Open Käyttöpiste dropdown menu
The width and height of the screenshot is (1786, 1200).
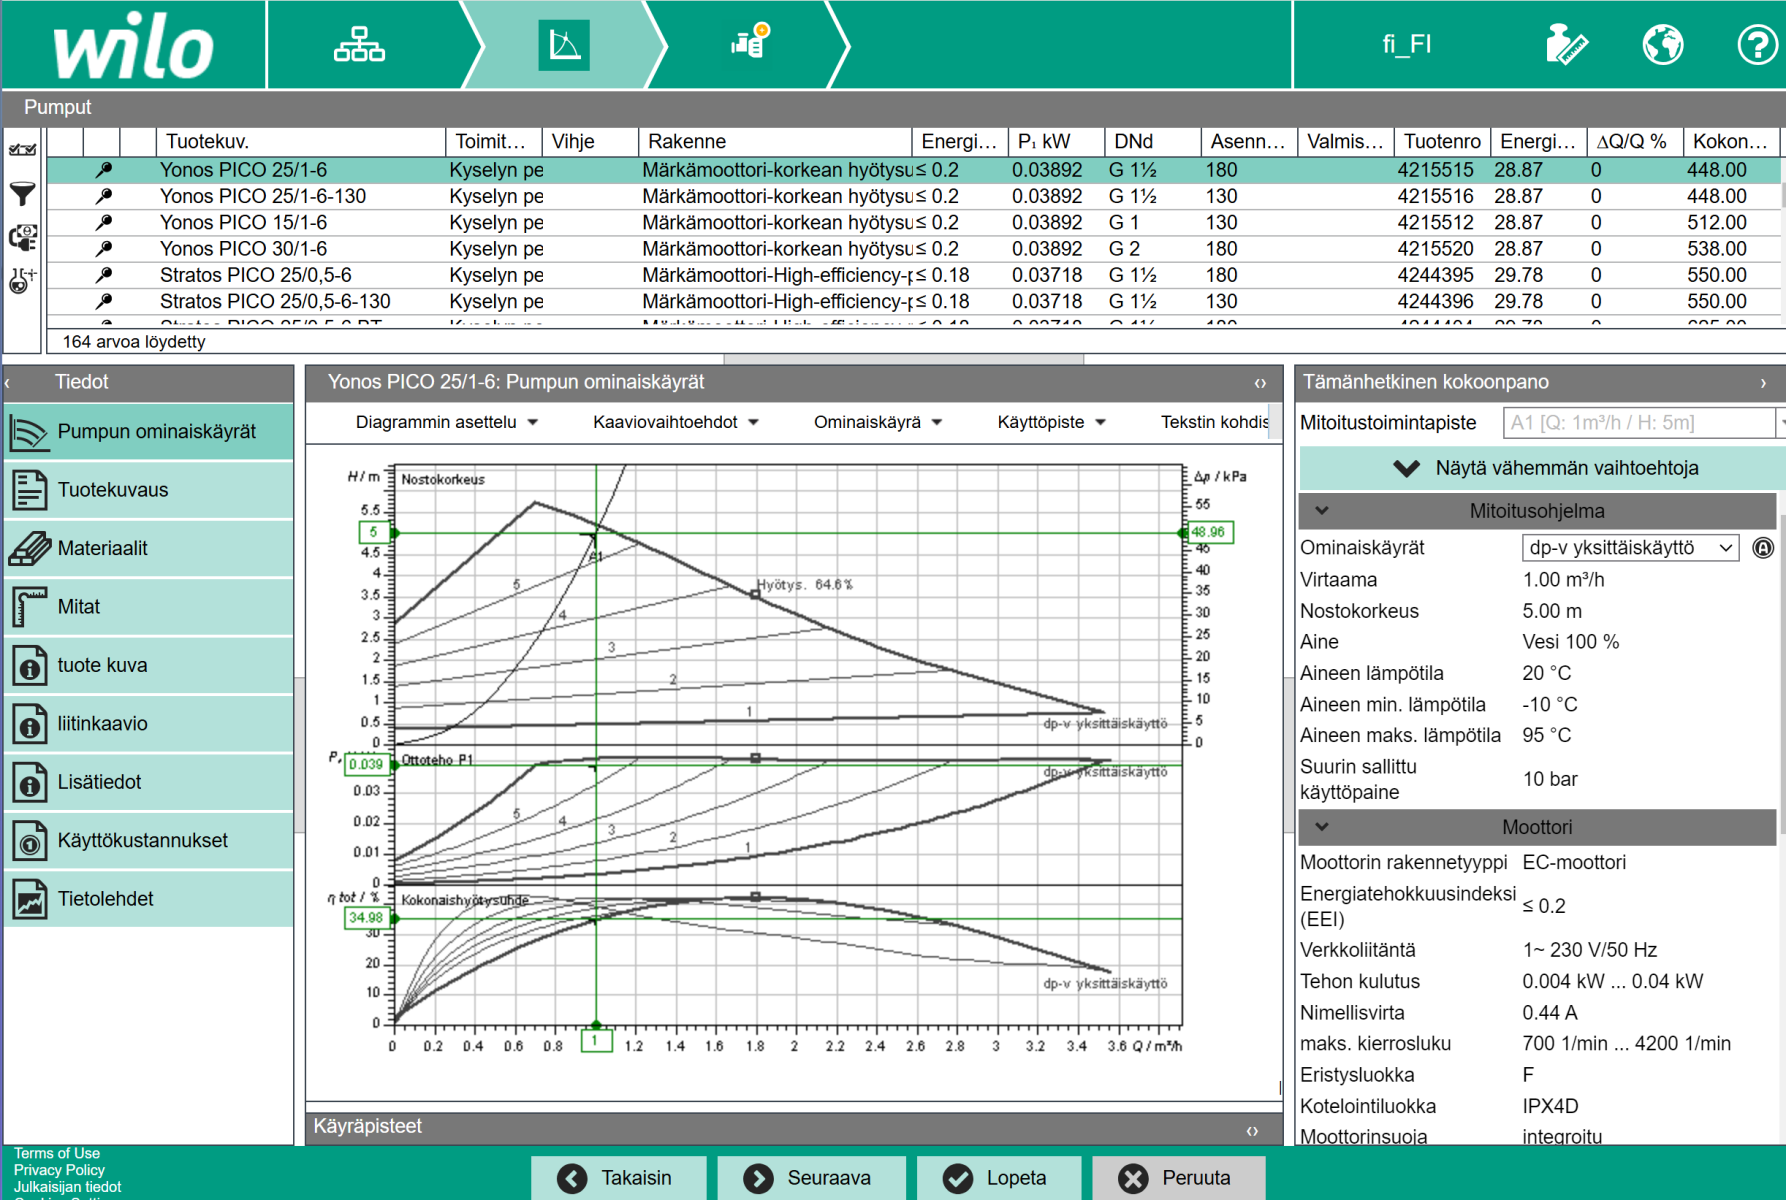tap(1051, 422)
